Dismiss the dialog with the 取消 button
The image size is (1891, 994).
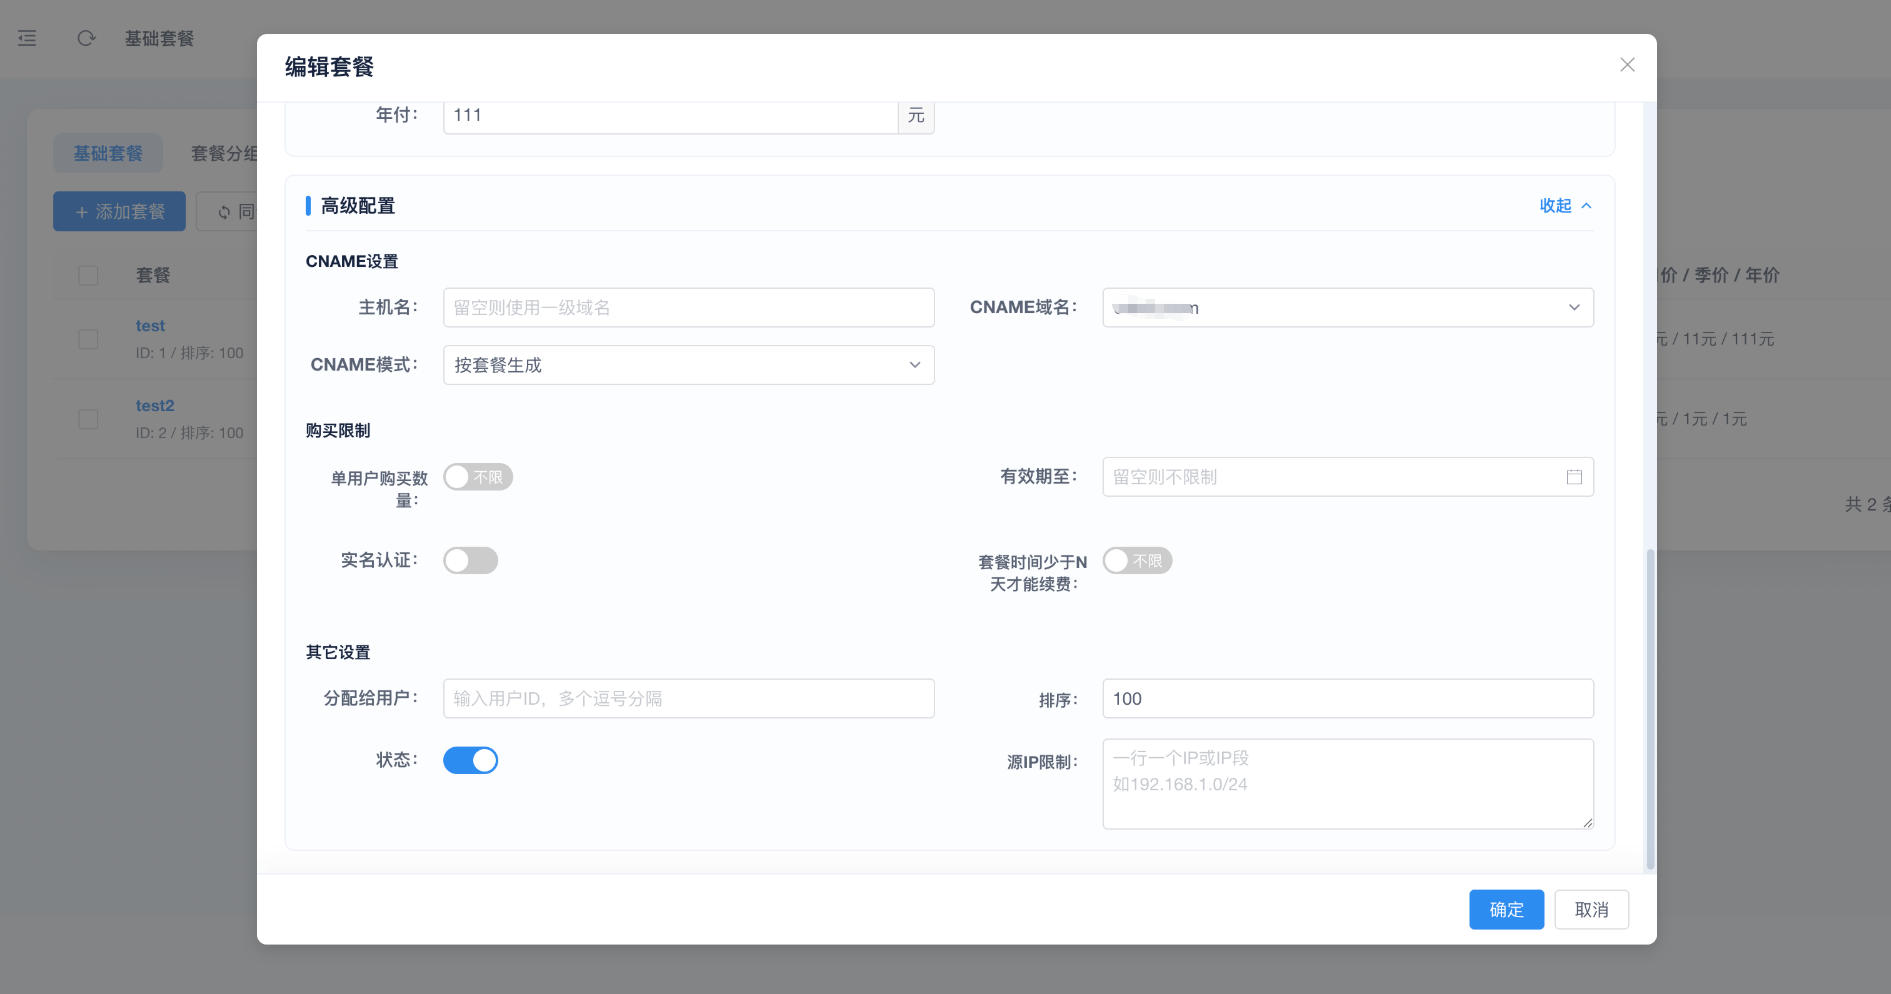tap(1591, 909)
